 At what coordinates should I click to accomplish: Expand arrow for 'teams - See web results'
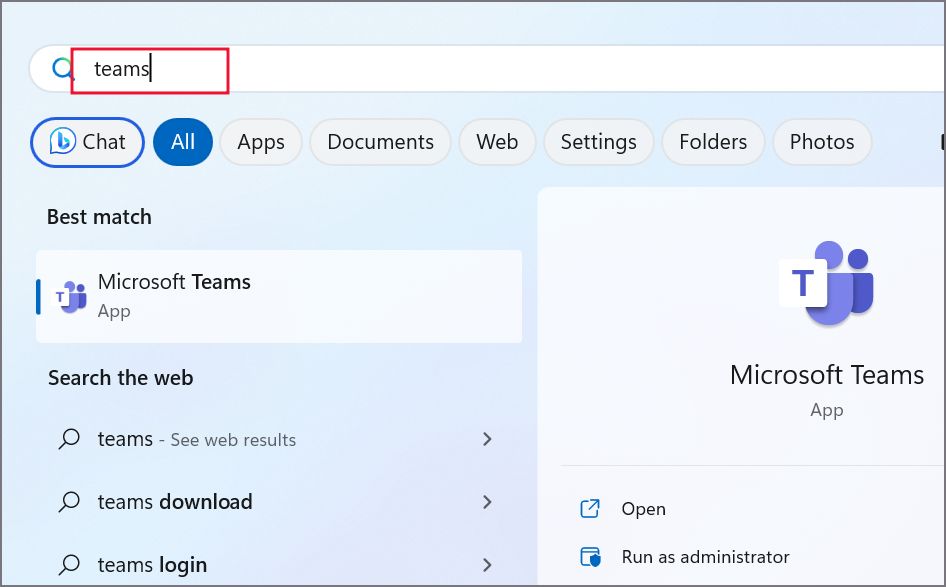pos(487,439)
